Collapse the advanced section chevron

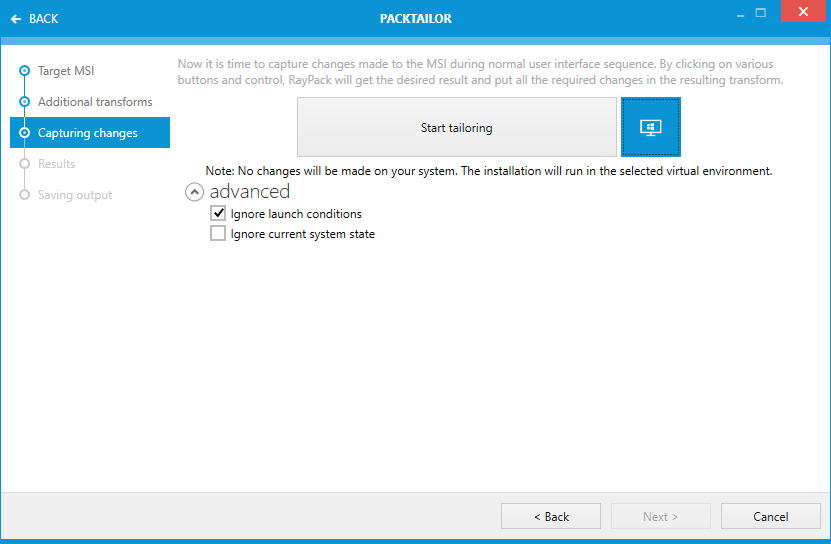(195, 192)
